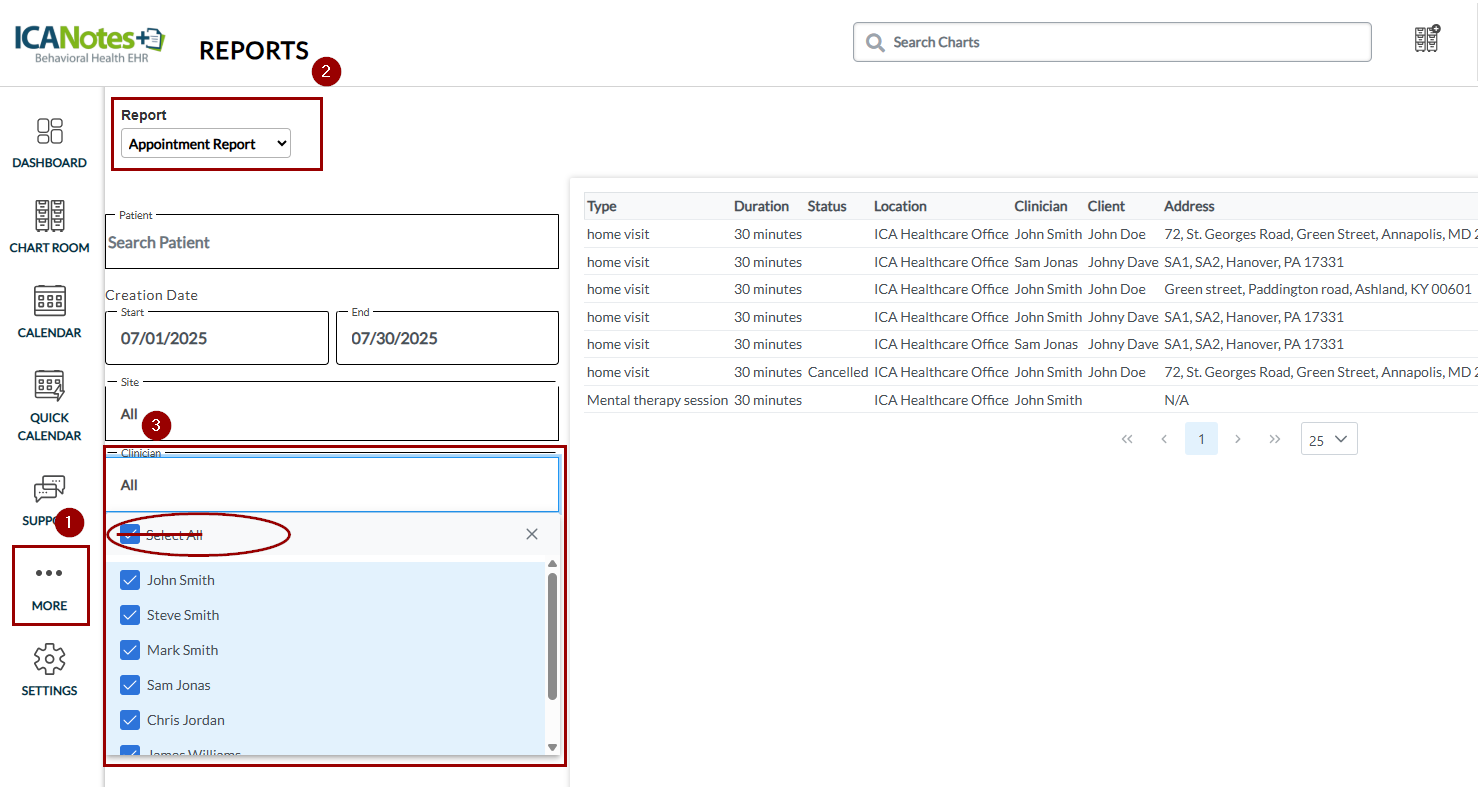Click the Search Patient field

pos(332,242)
